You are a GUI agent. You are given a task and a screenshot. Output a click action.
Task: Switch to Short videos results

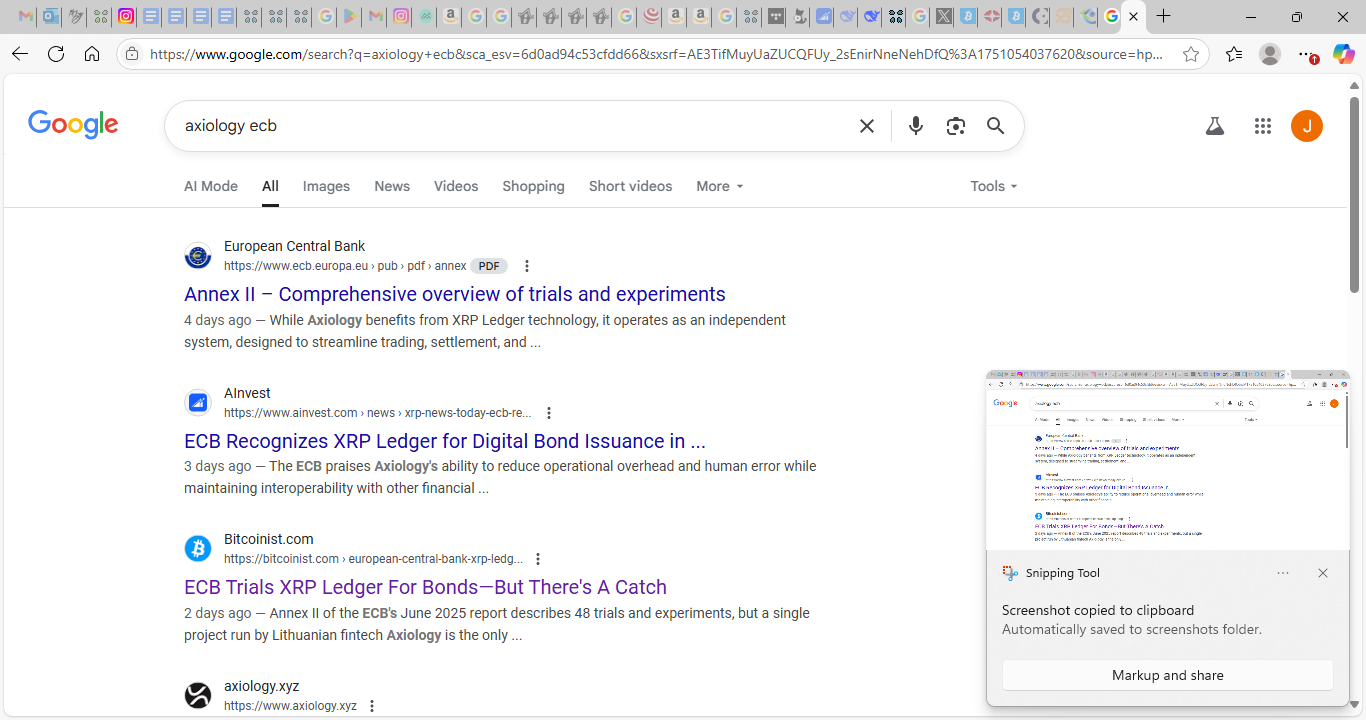click(630, 186)
